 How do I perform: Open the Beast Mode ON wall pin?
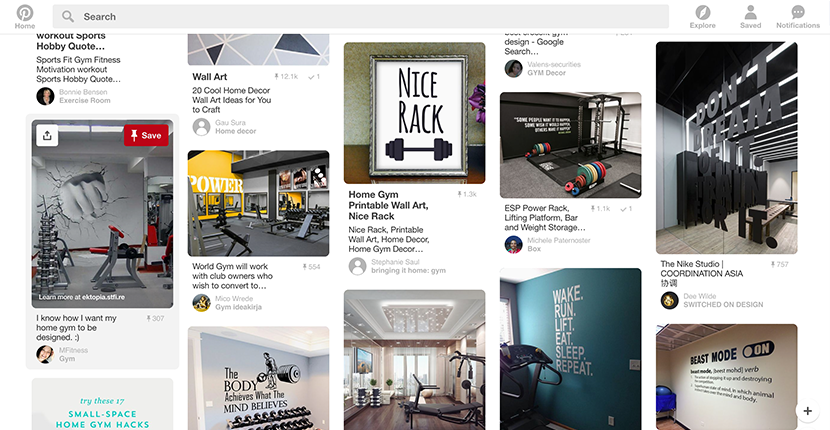(727, 377)
